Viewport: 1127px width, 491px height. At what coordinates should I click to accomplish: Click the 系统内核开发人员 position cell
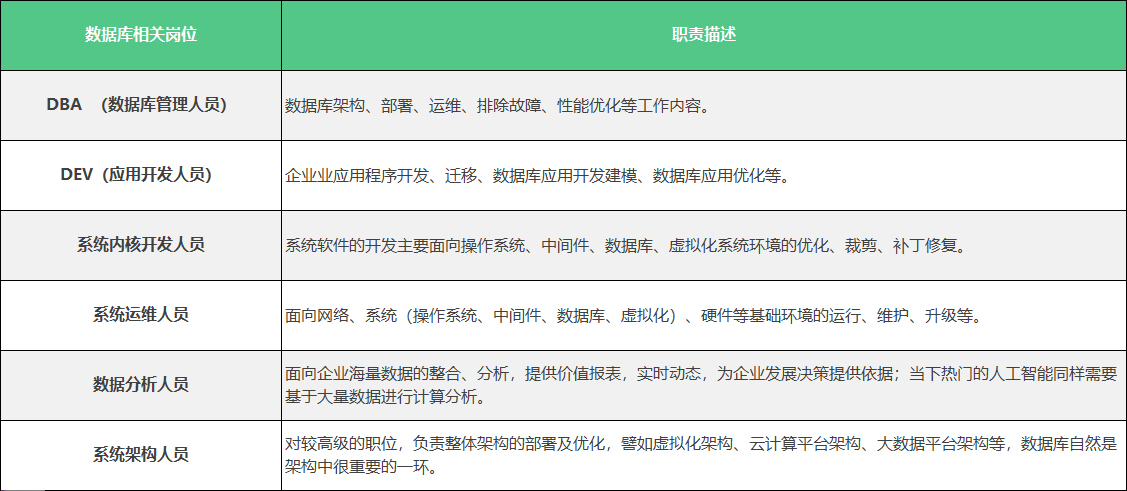click(x=140, y=244)
